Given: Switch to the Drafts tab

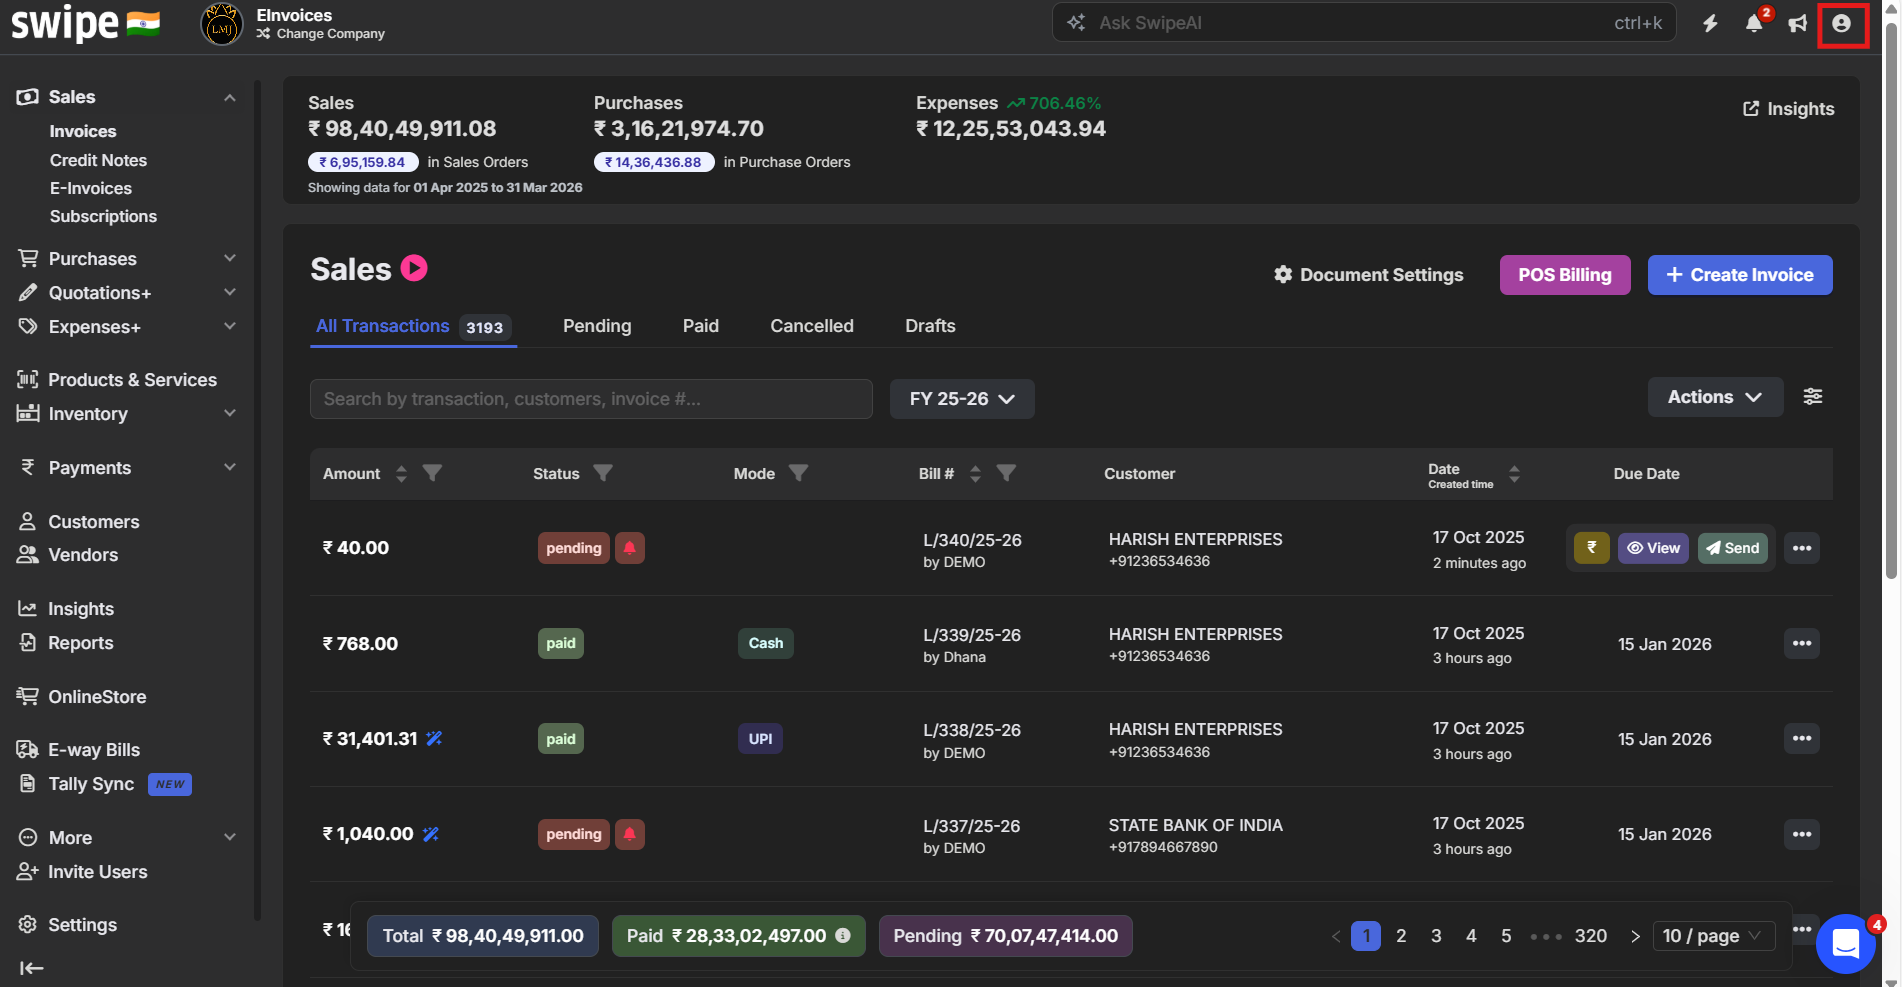Looking at the screenshot, I should pos(930,326).
